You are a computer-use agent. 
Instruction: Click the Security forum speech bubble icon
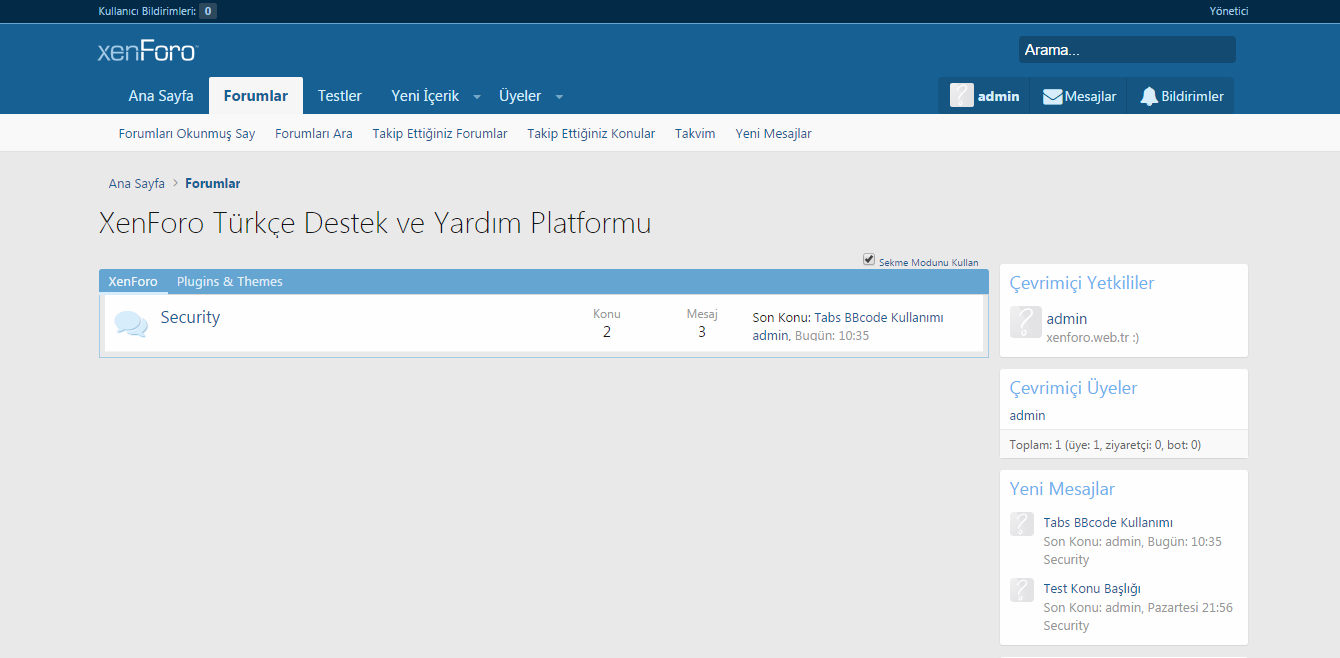click(131, 324)
